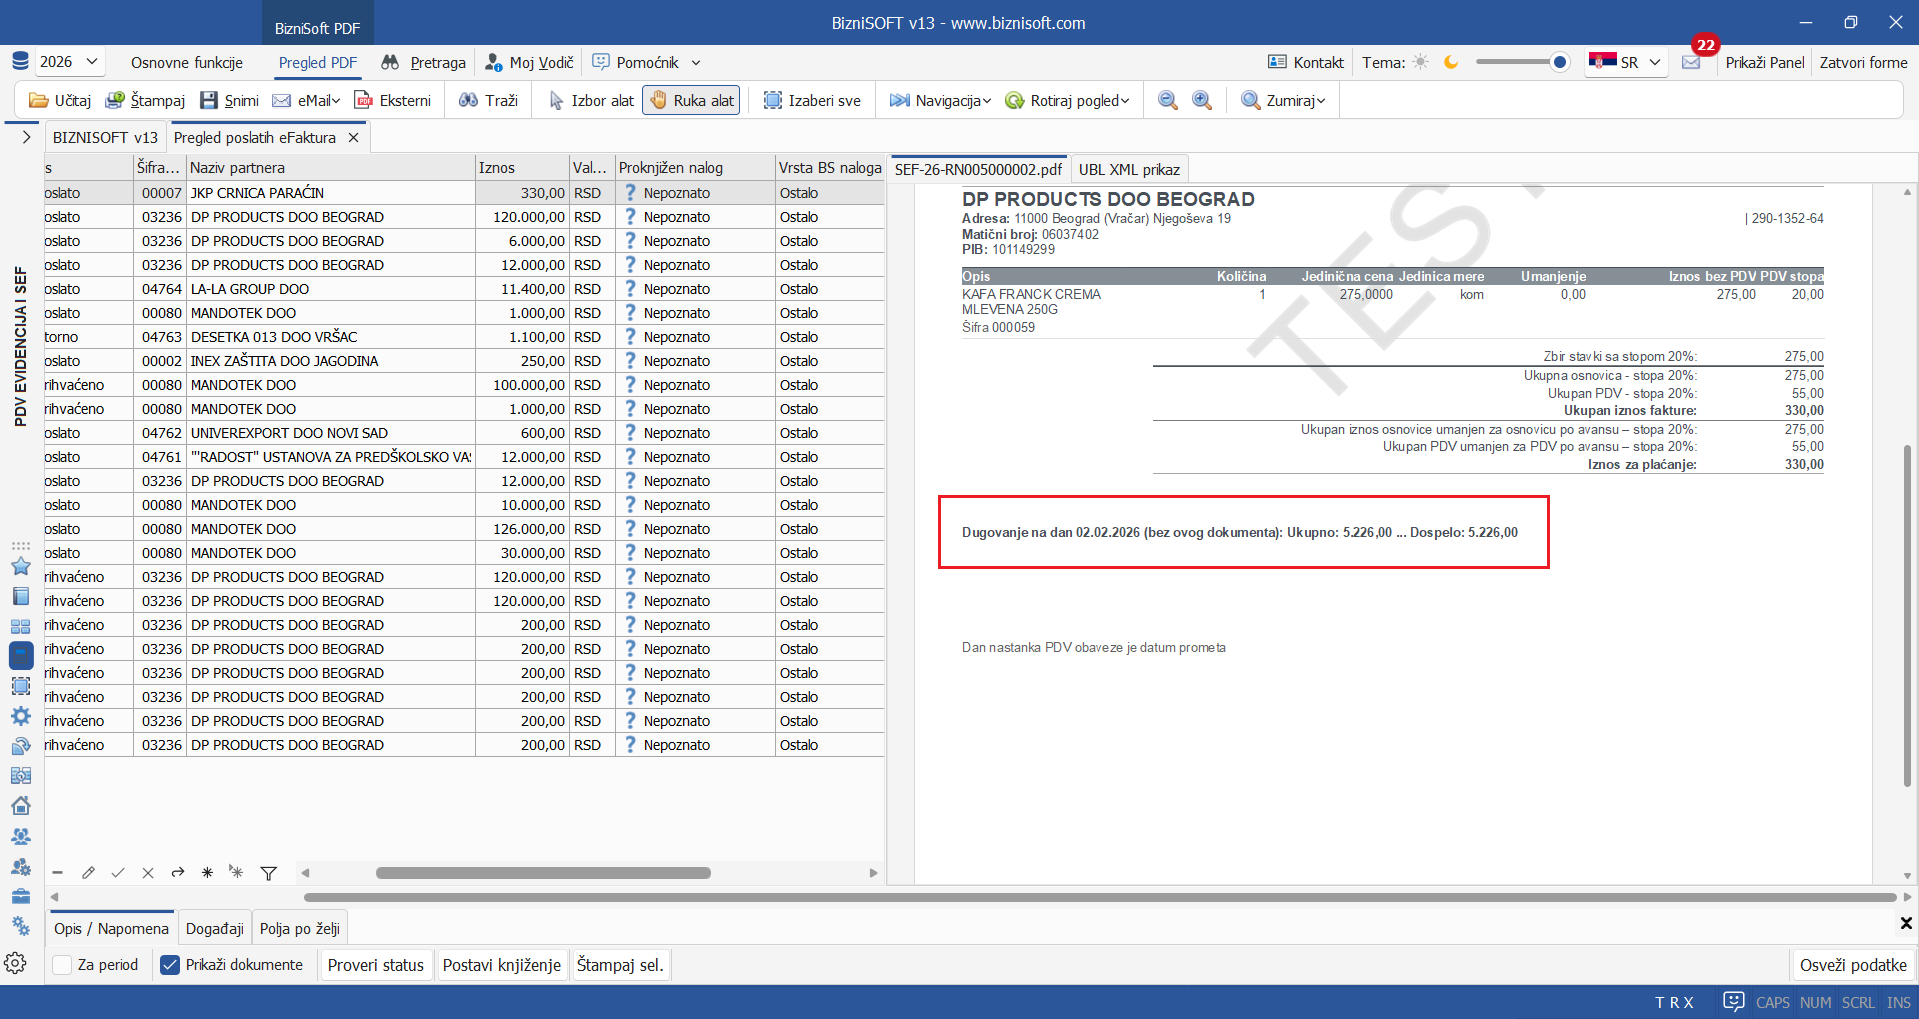Screen dimensions: 1919x1019
Task: Click the Učitaj folder icon
Action: [x=39, y=100]
